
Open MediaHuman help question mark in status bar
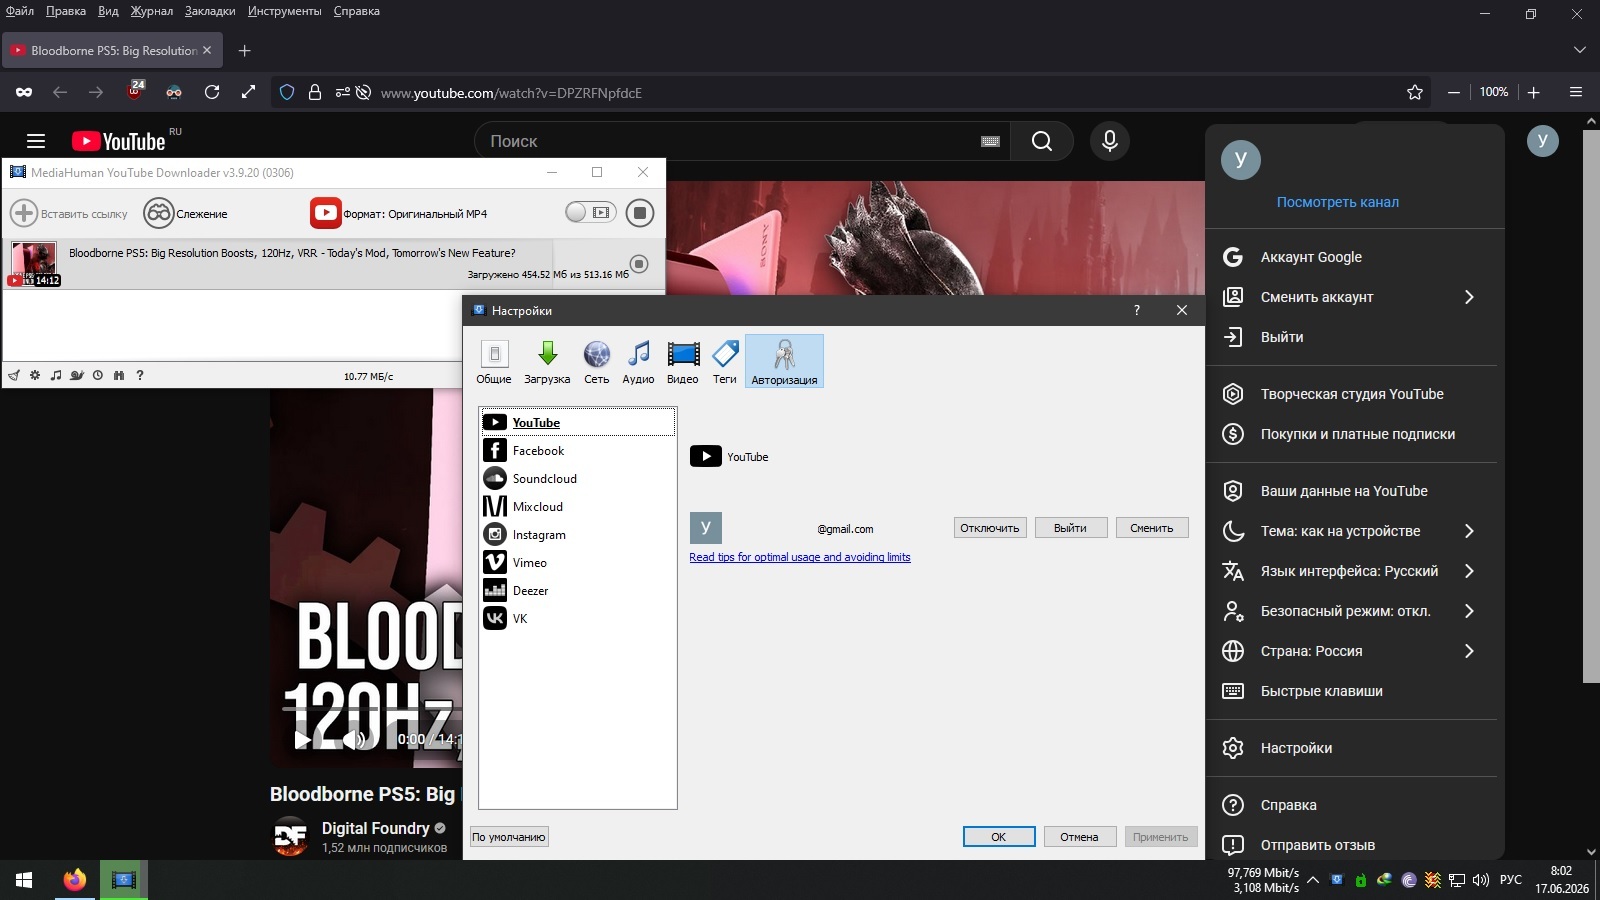tap(140, 376)
